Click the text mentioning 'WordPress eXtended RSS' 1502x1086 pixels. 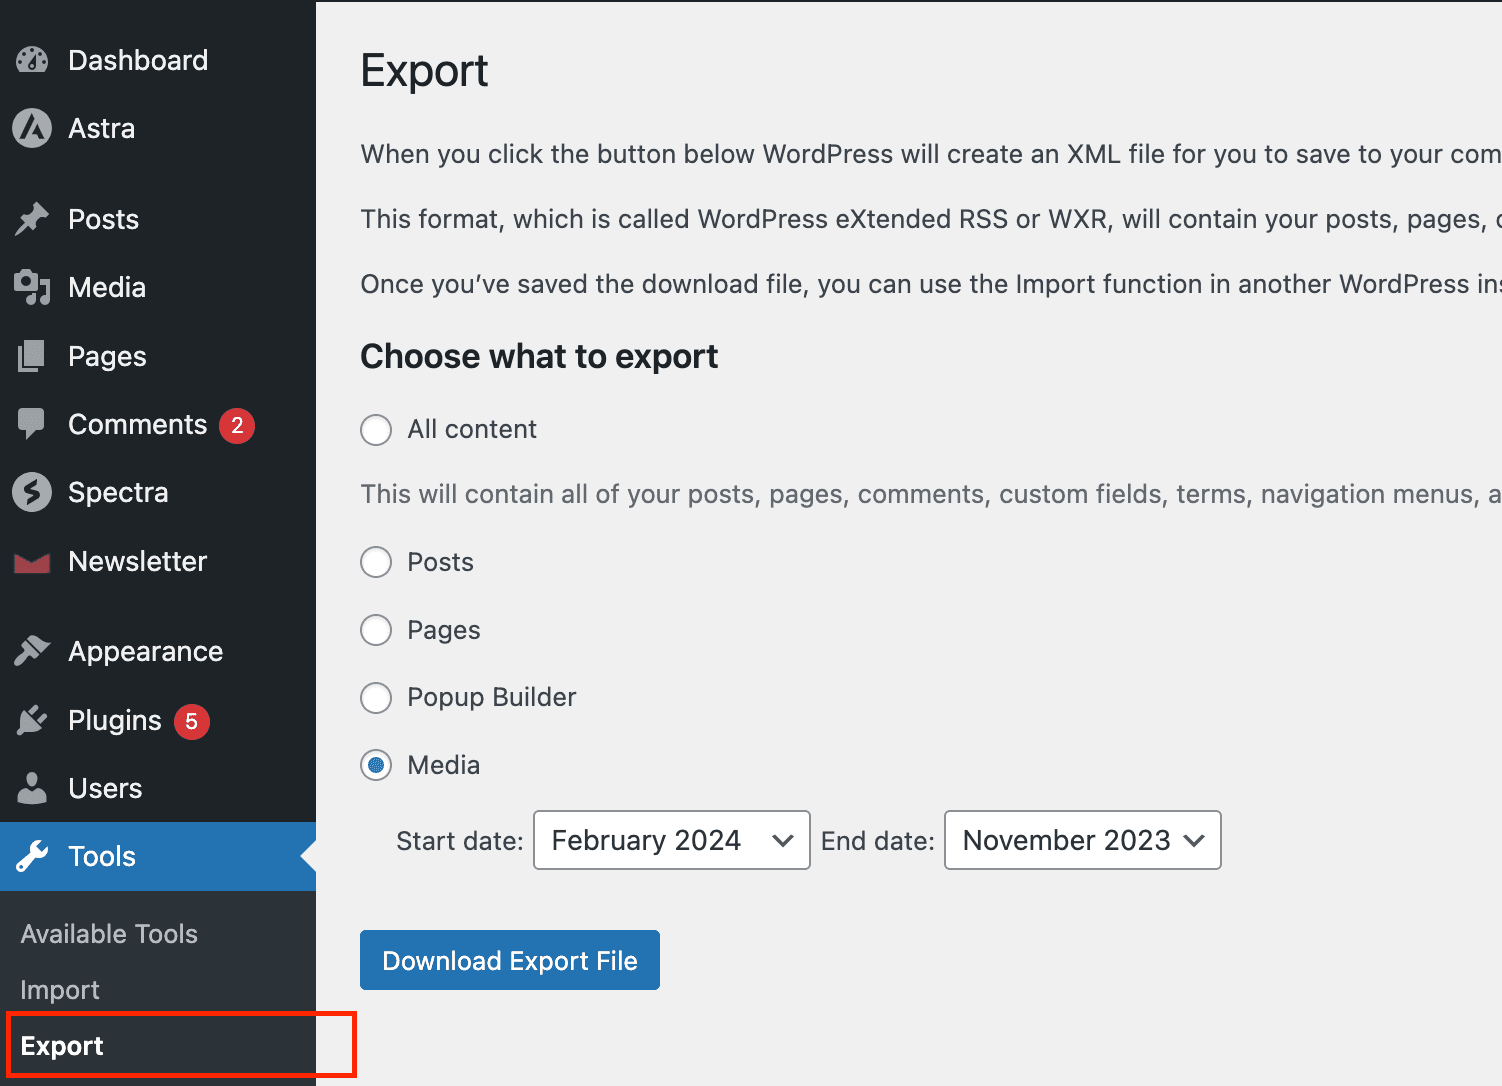point(931,219)
